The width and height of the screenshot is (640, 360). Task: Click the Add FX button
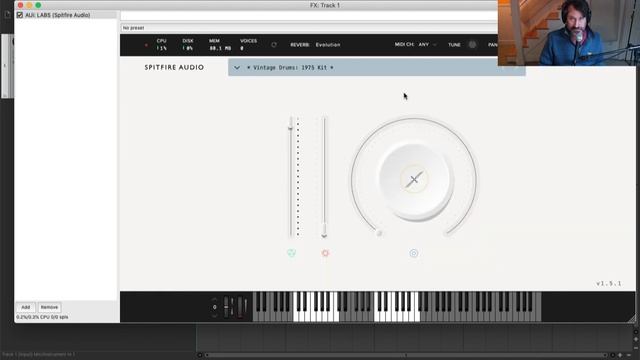click(25, 307)
